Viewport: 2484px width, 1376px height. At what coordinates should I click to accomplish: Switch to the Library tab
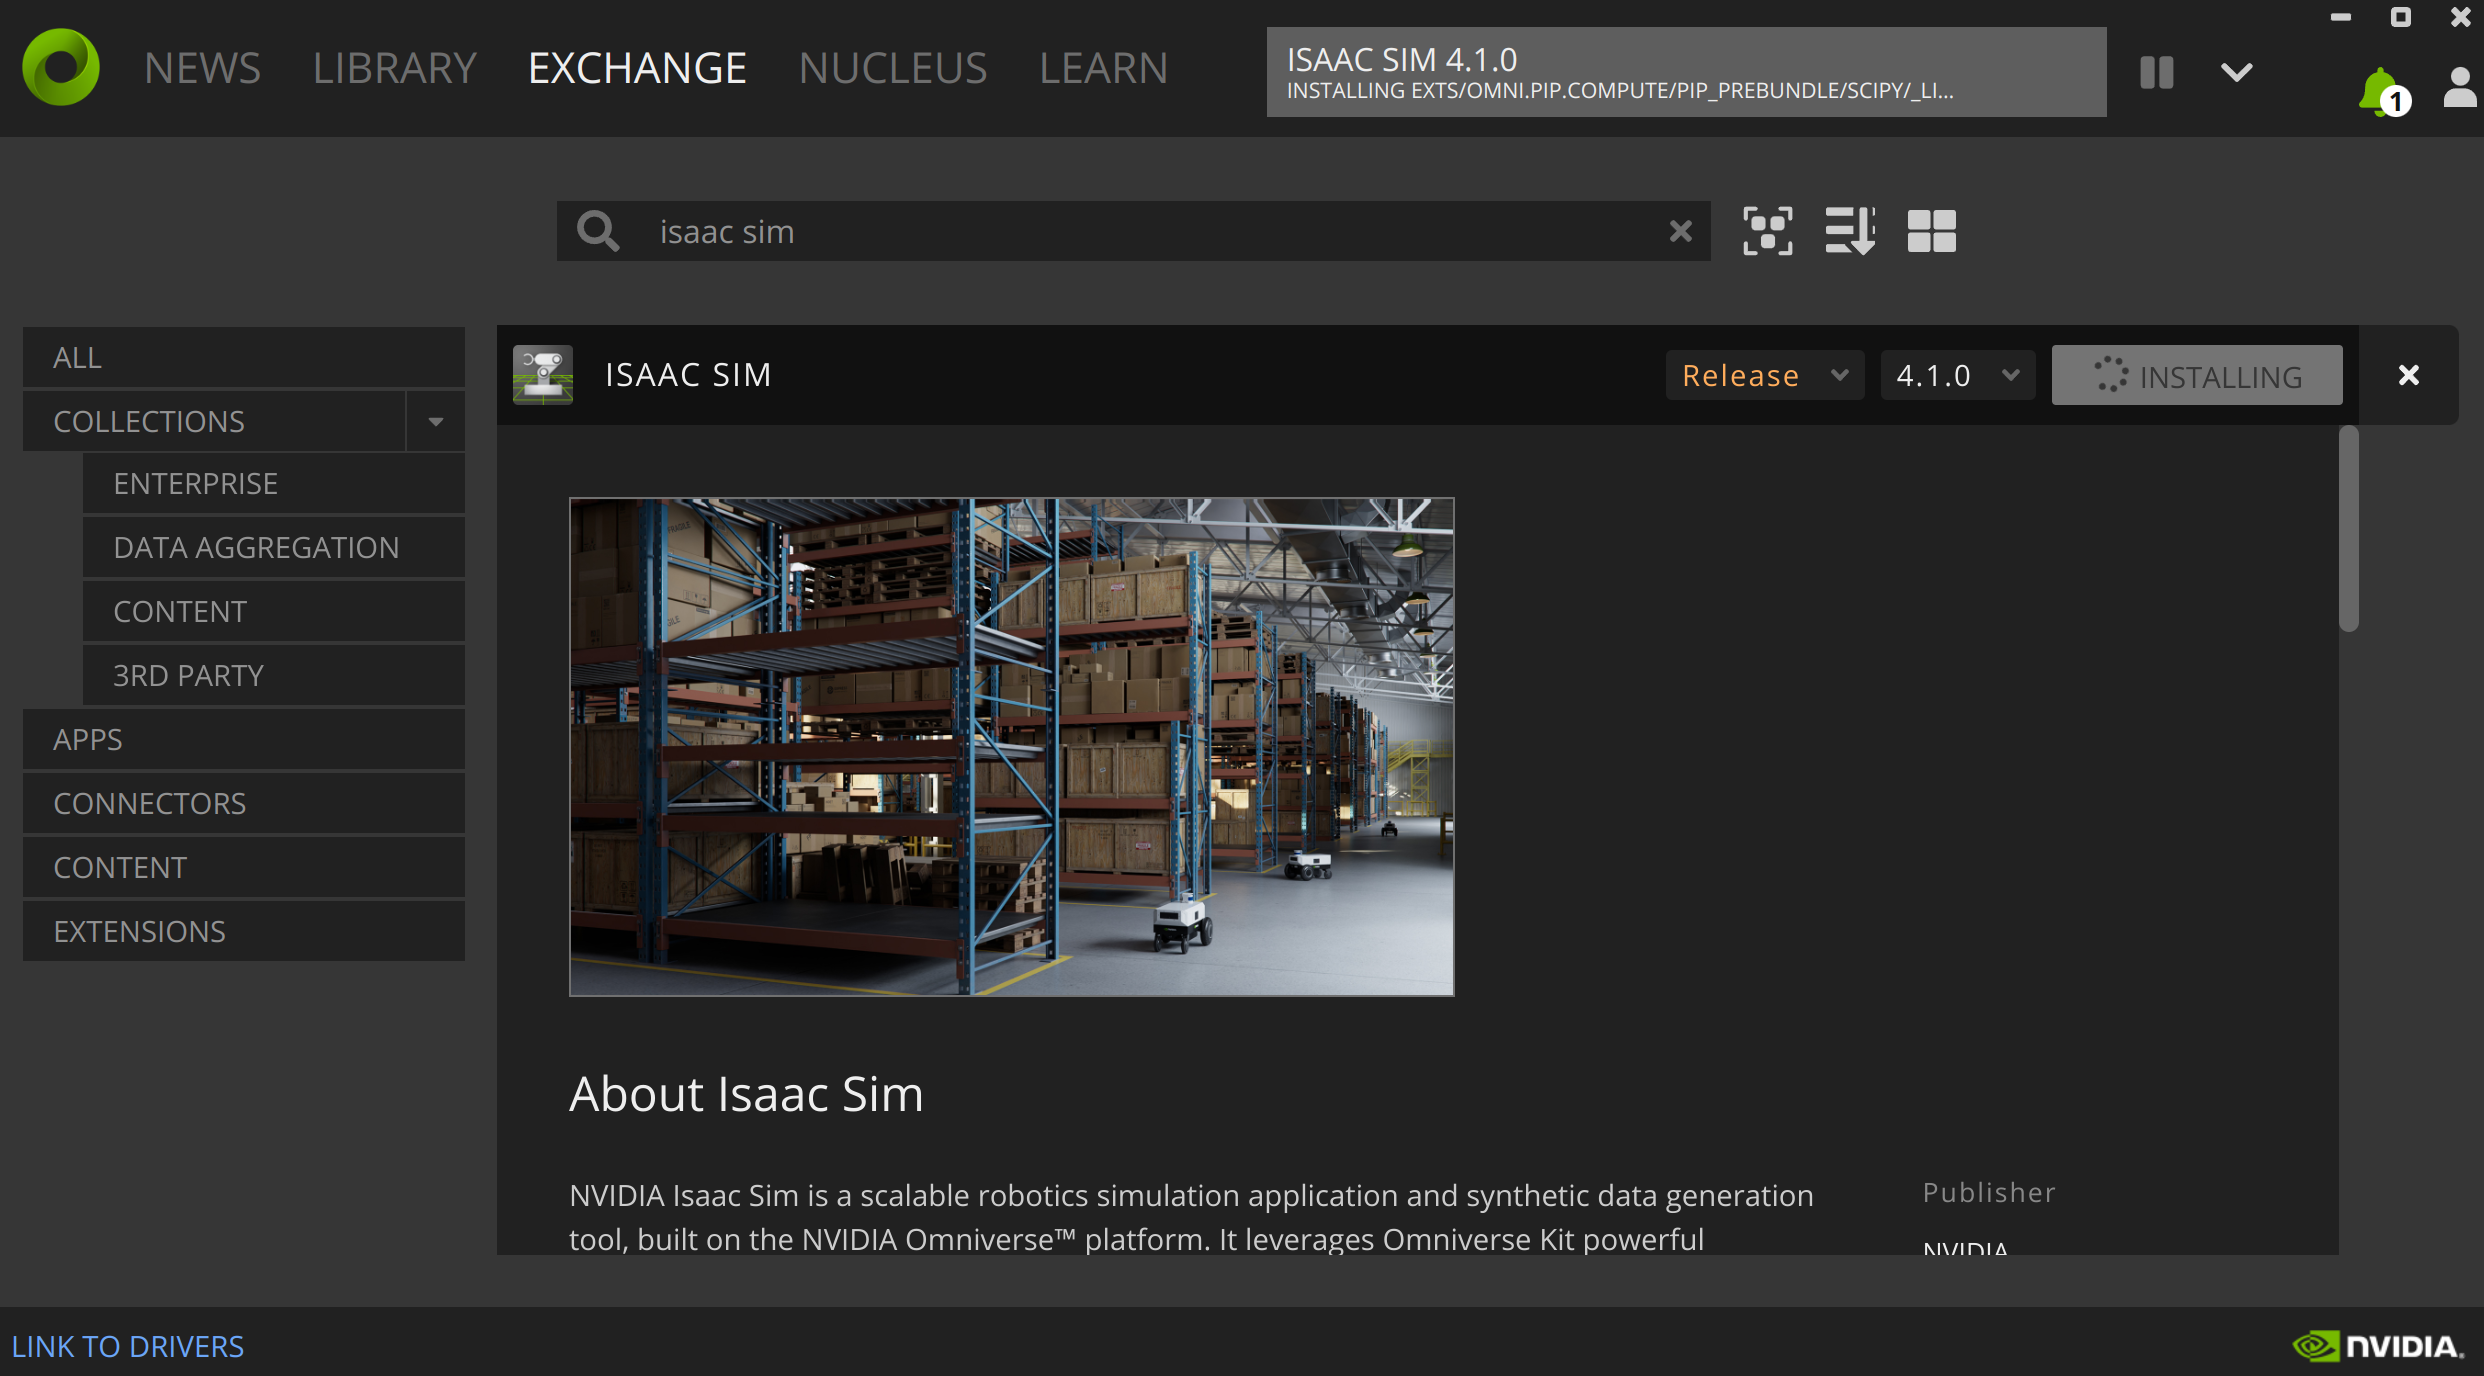[394, 68]
